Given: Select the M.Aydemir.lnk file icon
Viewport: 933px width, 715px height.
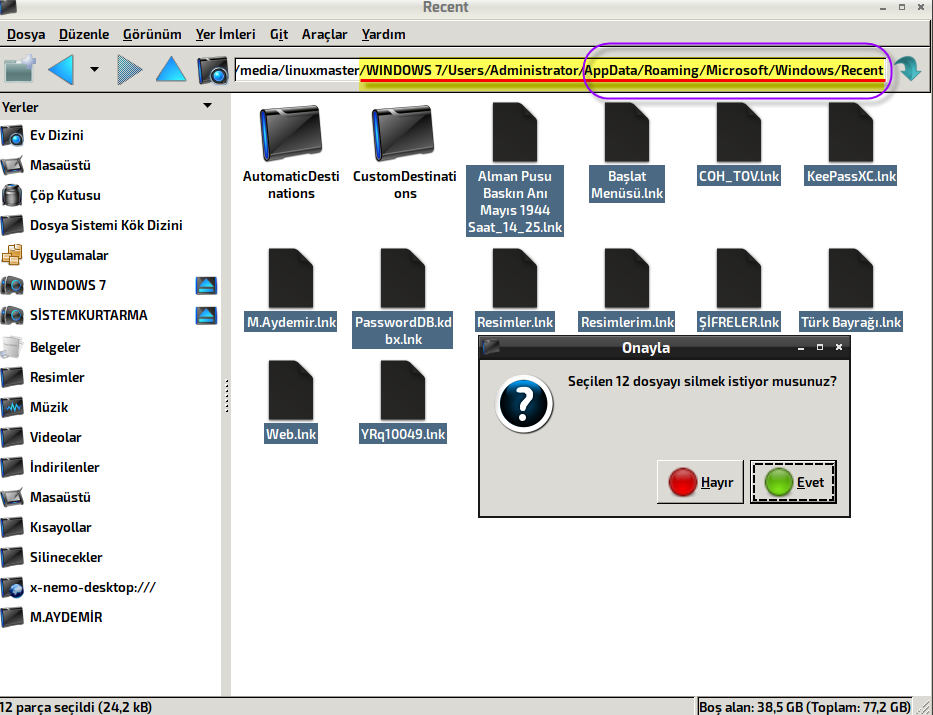Looking at the screenshot, I should point(291,278).
